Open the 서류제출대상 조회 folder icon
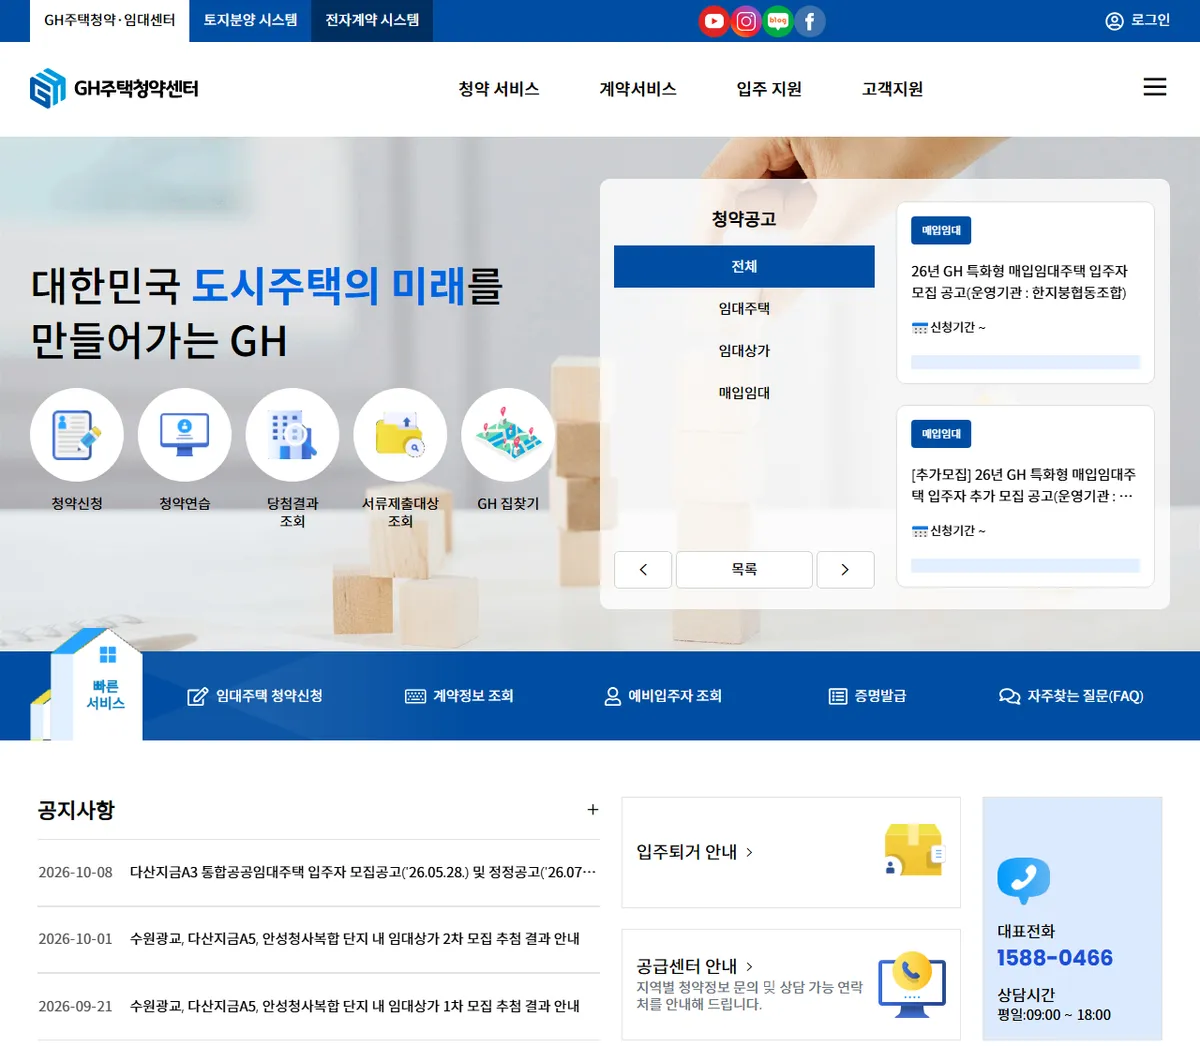Viewport: 1200px width, 1059px height. [x=400, y=435]
